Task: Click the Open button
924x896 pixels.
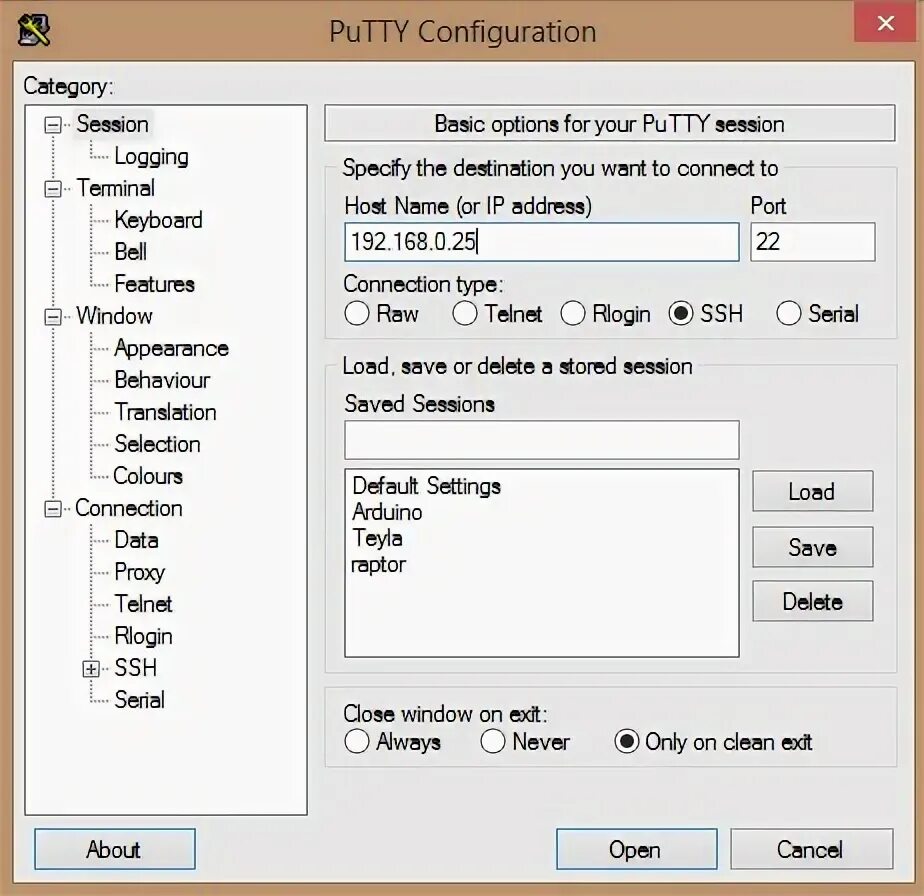Action: [x=636, y=849]
